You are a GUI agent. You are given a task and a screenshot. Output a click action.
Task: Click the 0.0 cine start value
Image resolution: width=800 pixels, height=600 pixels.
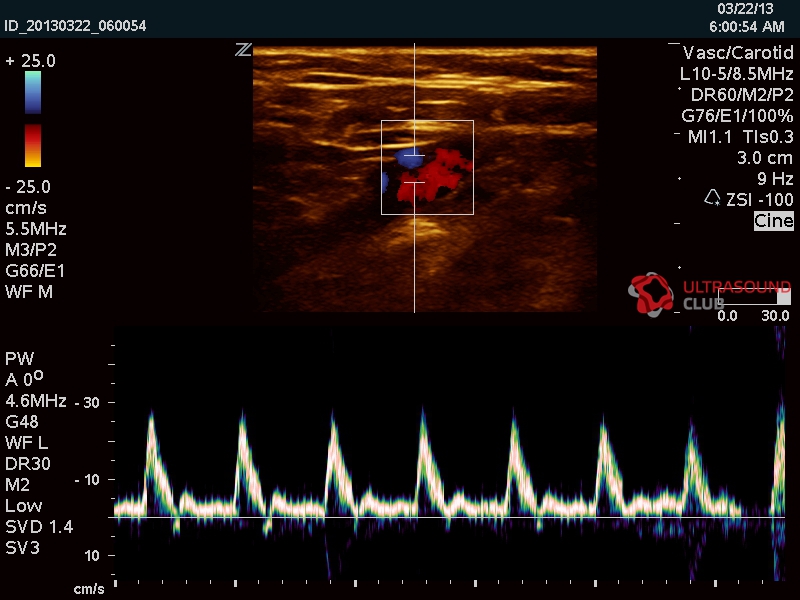(x=727, y=316)
